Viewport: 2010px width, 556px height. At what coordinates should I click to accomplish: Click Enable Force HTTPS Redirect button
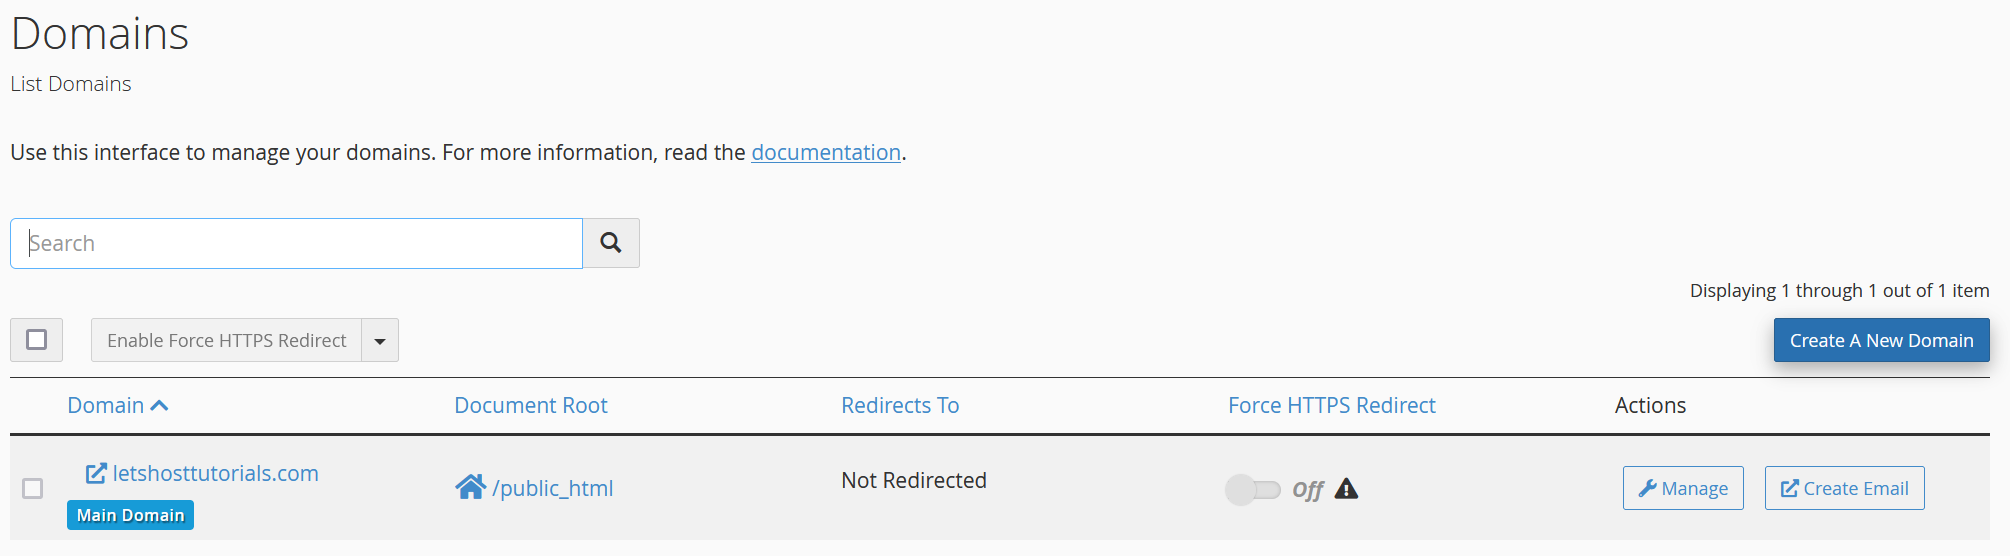[x=227, y=340]
